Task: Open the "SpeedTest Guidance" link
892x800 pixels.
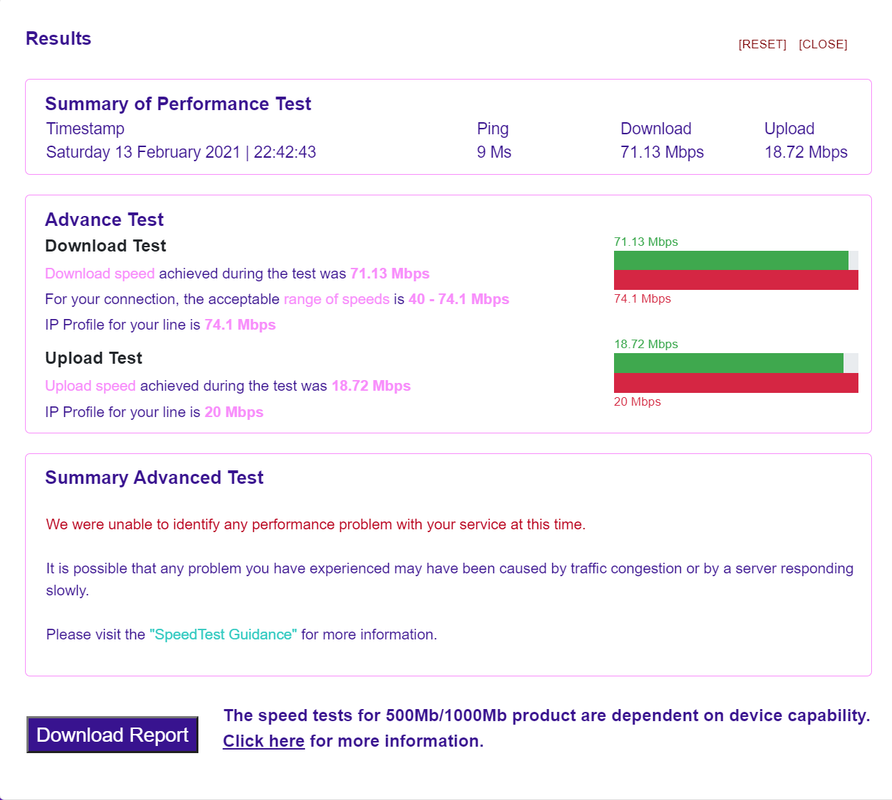Action: click(x=223, y=634)
